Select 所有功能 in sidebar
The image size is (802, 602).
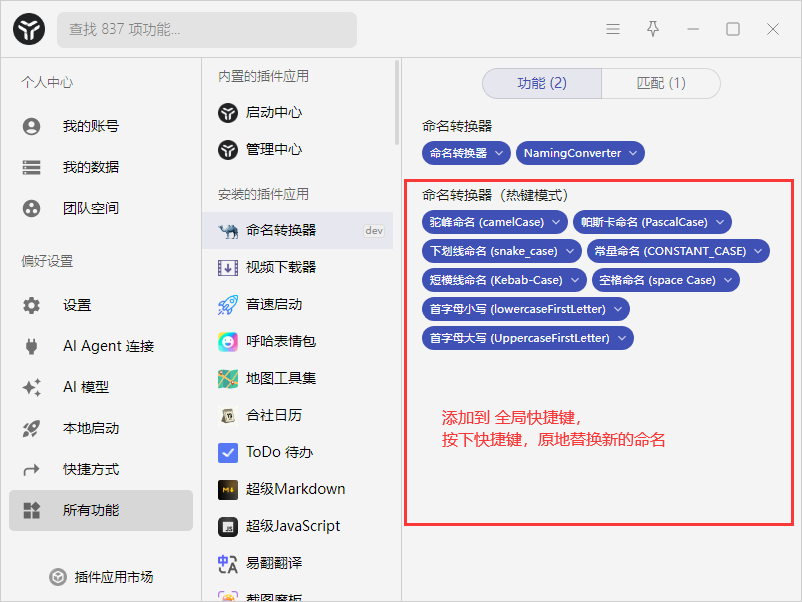click(101, 510)
